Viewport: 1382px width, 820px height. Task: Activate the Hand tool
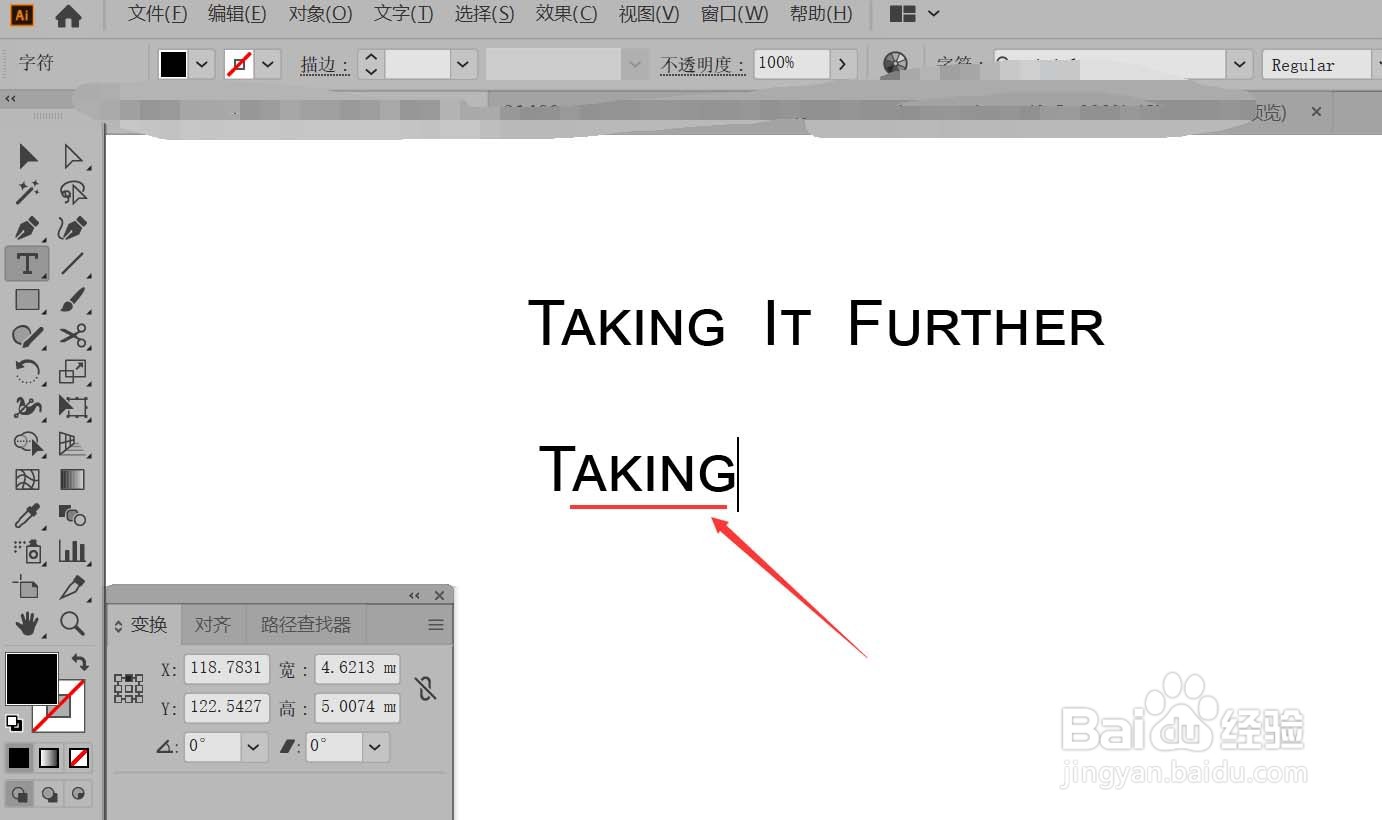pos(27,624)
